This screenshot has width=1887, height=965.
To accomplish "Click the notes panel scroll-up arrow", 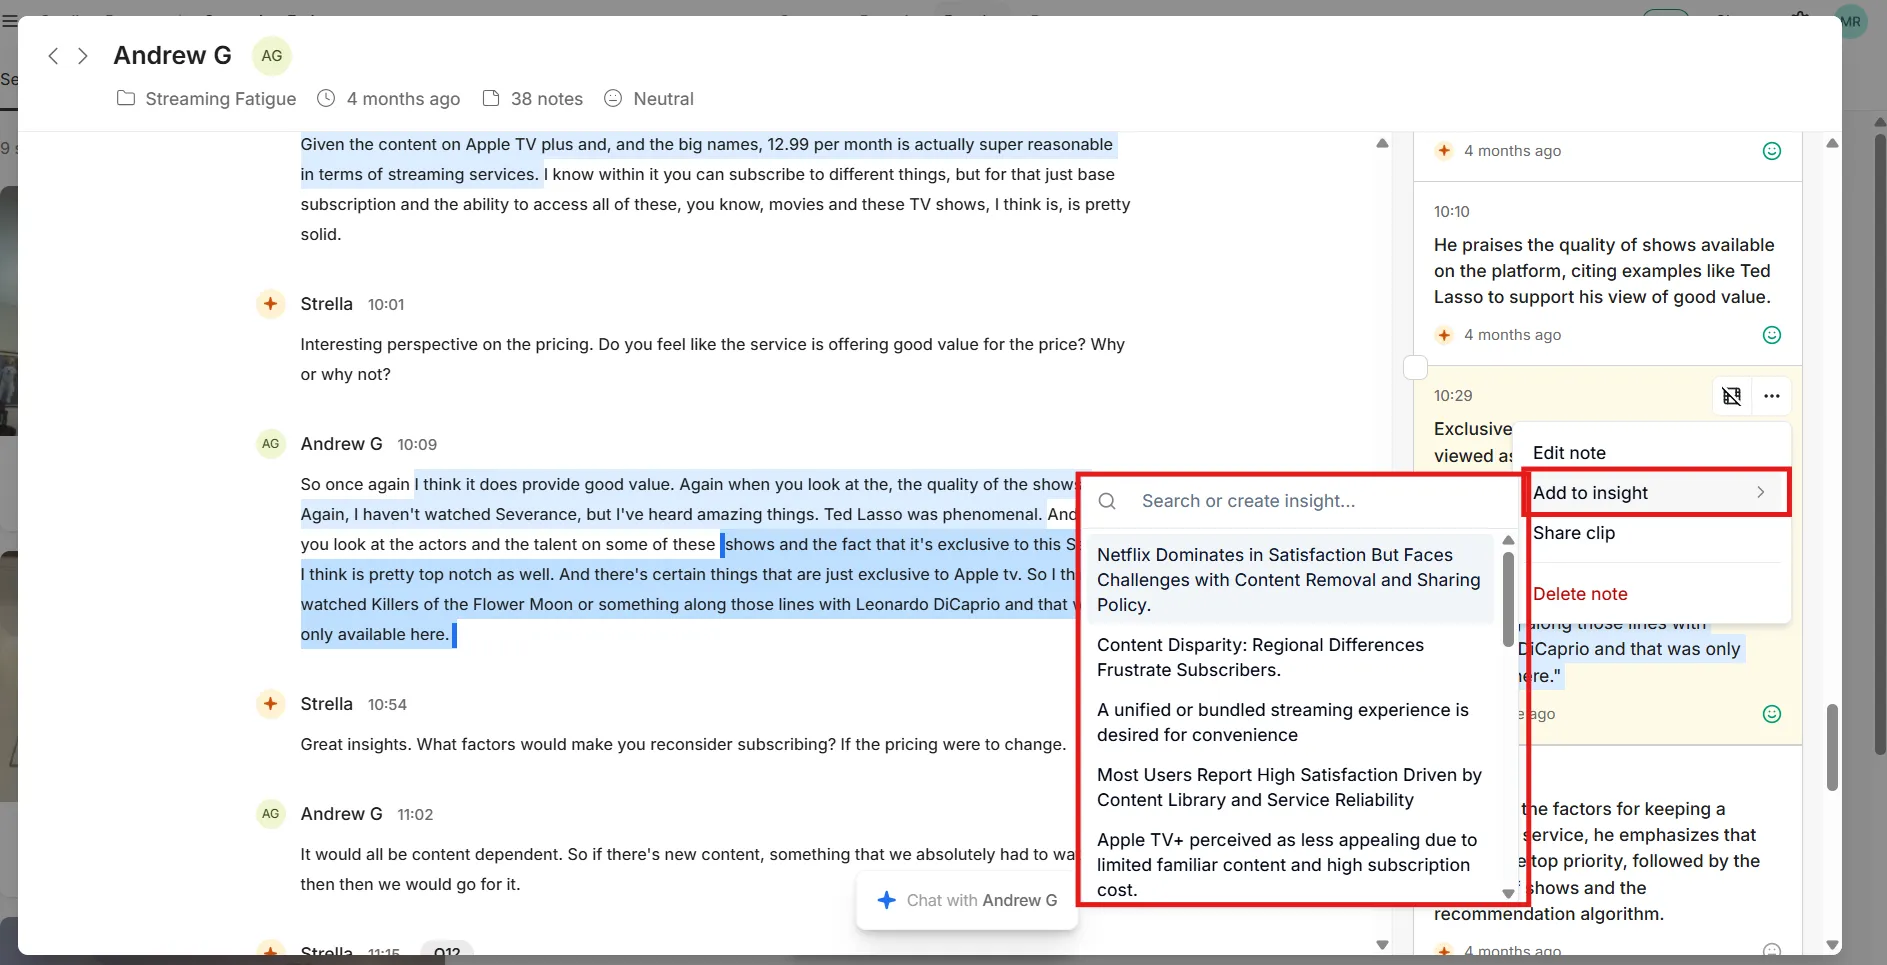I will [x=1832, y=143].
